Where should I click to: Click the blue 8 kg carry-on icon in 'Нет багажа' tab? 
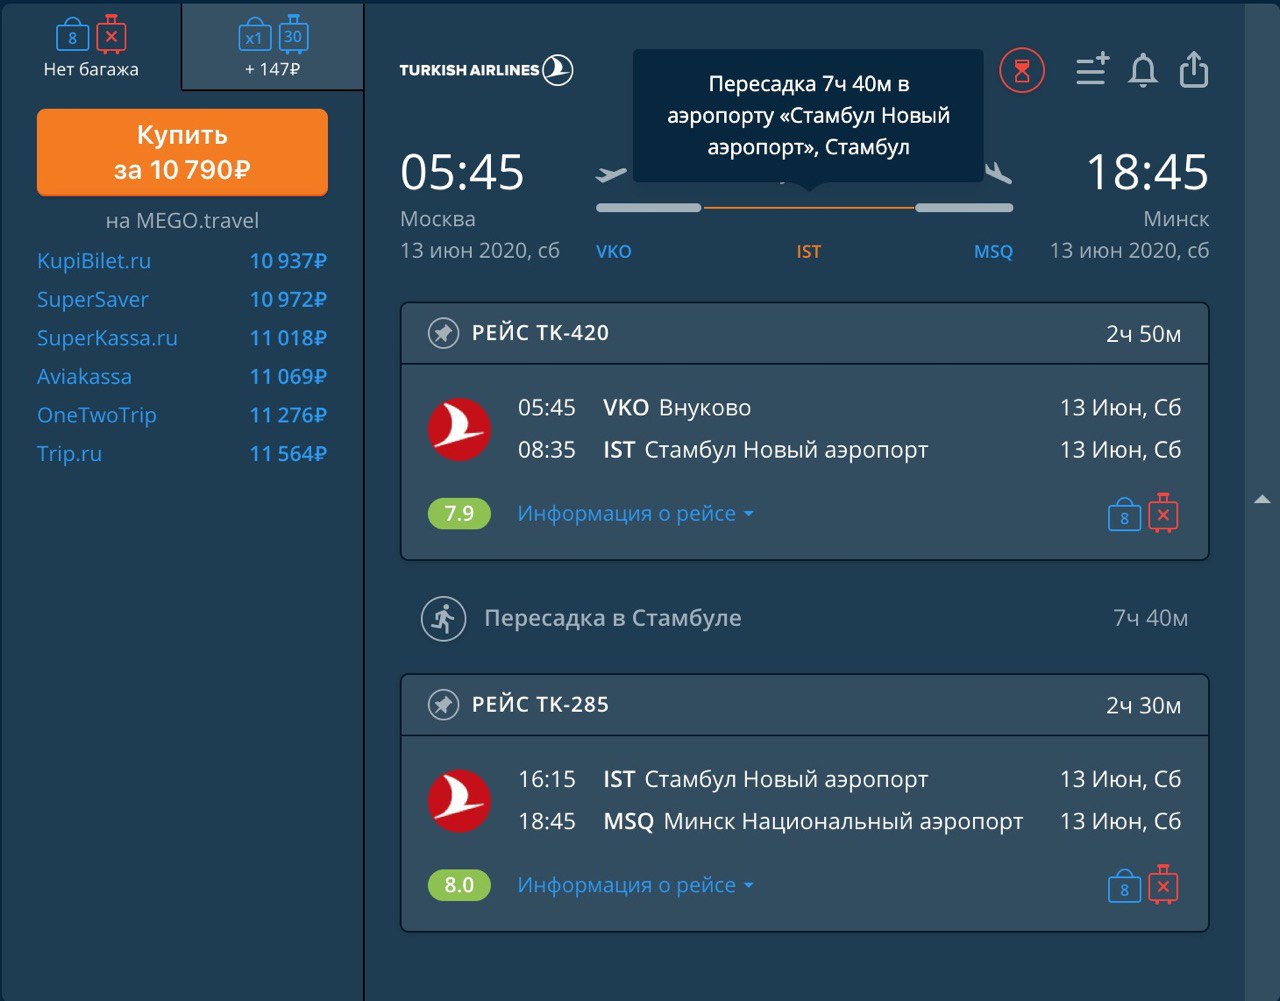click(x=72, y=35)
